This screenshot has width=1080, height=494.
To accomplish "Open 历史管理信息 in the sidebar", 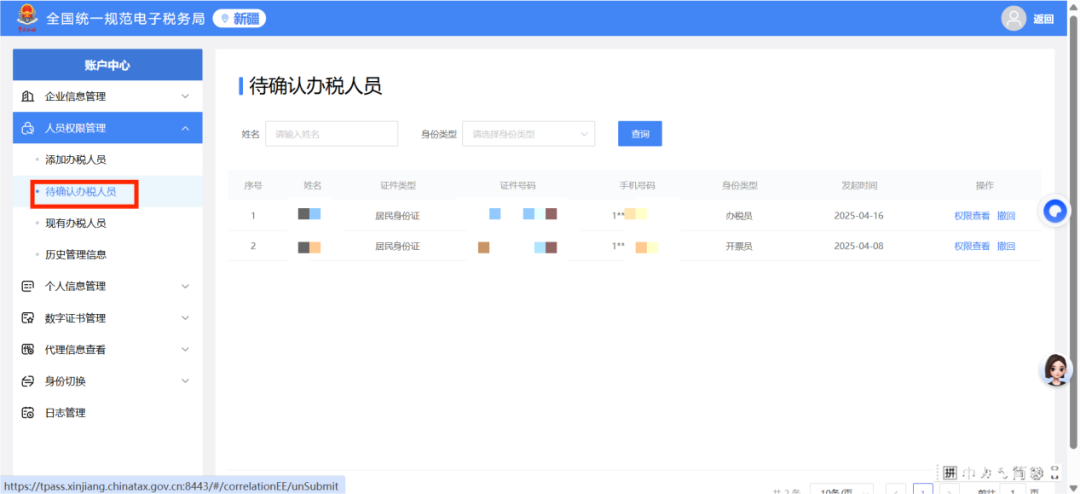I will pyautogui.click(x=76, y=255).
